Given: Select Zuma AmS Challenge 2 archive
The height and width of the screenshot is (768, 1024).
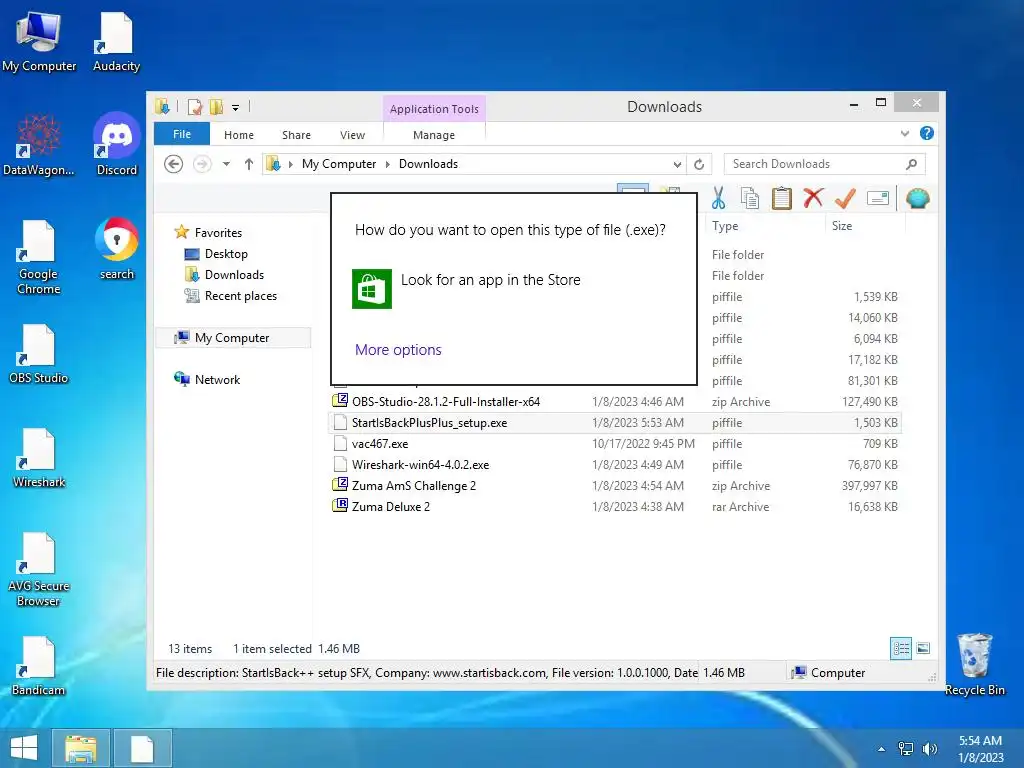Looking at the screenshot, I should coord(615,485).
